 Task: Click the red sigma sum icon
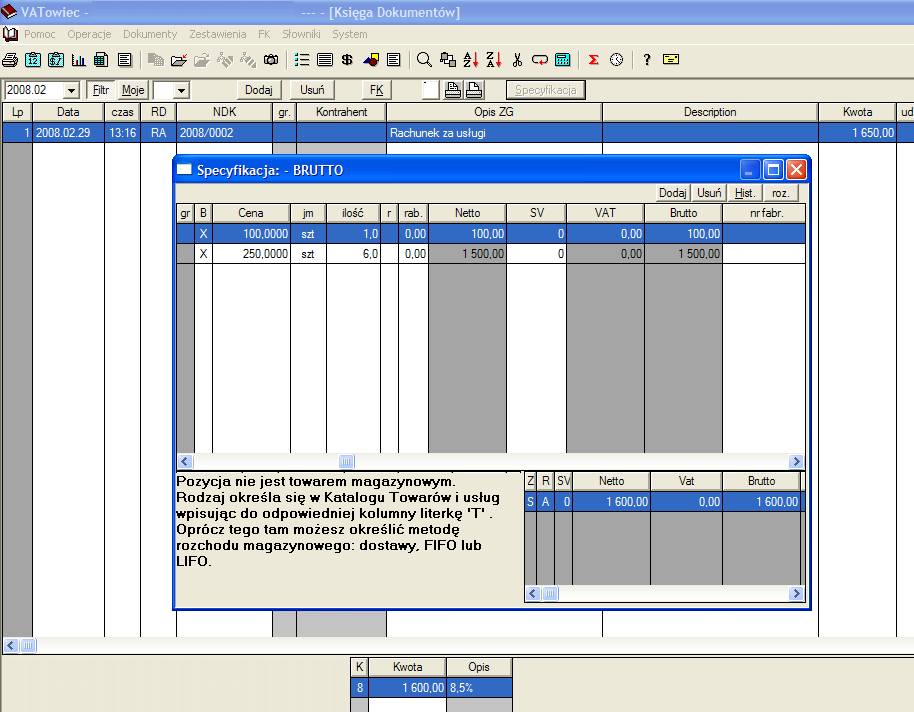click(x=593, y=60)
